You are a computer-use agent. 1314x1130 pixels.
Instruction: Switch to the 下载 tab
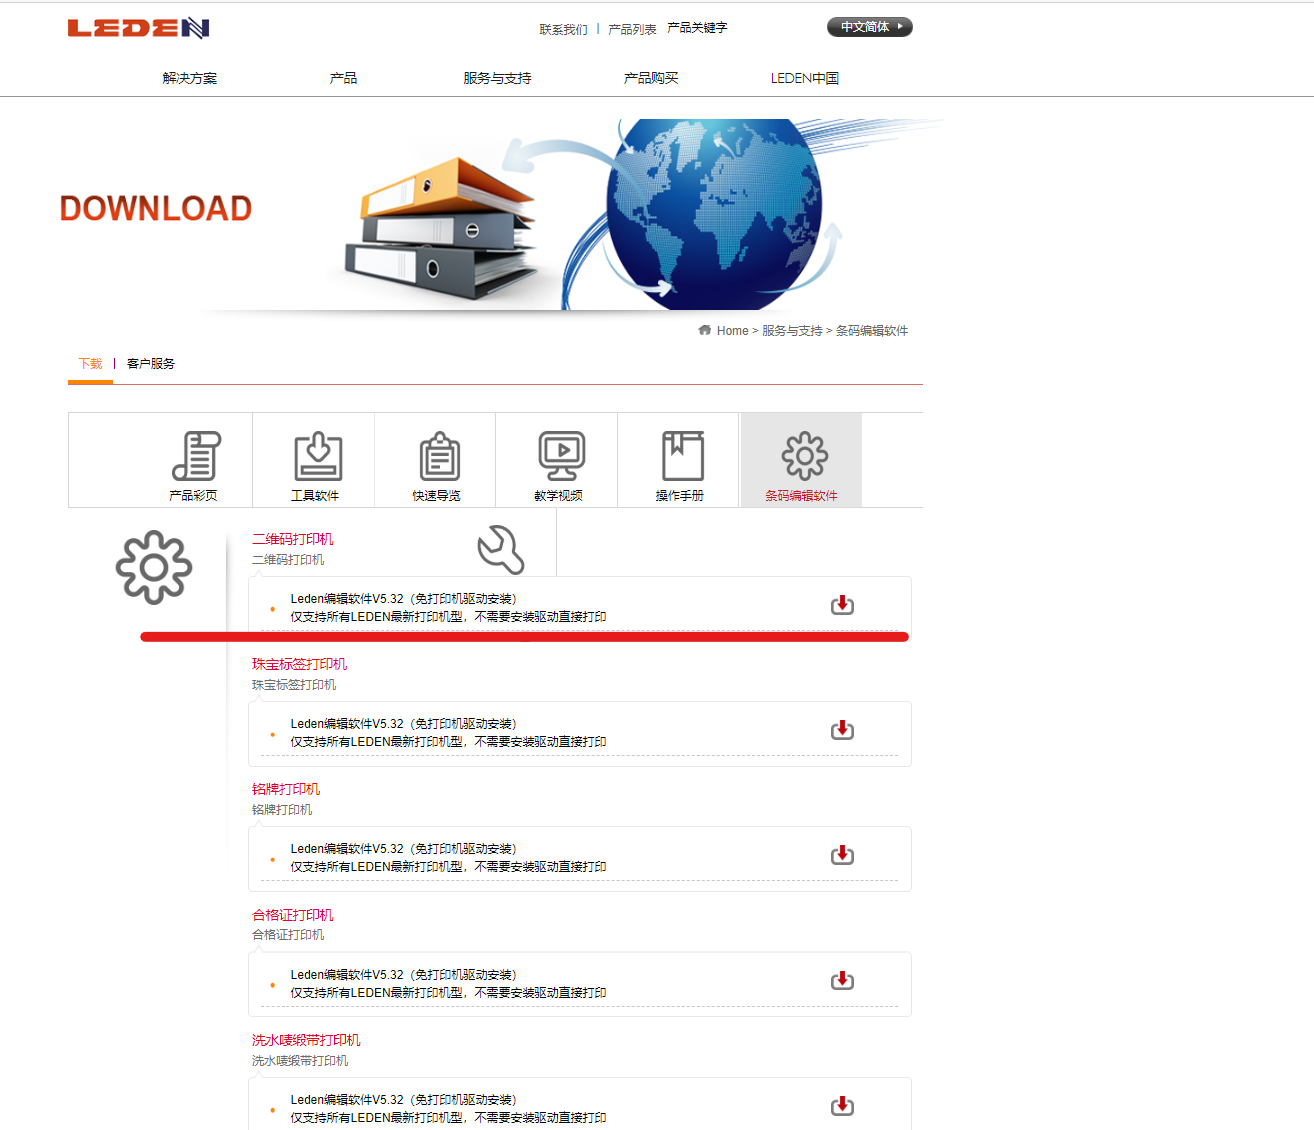click(90, 363)
